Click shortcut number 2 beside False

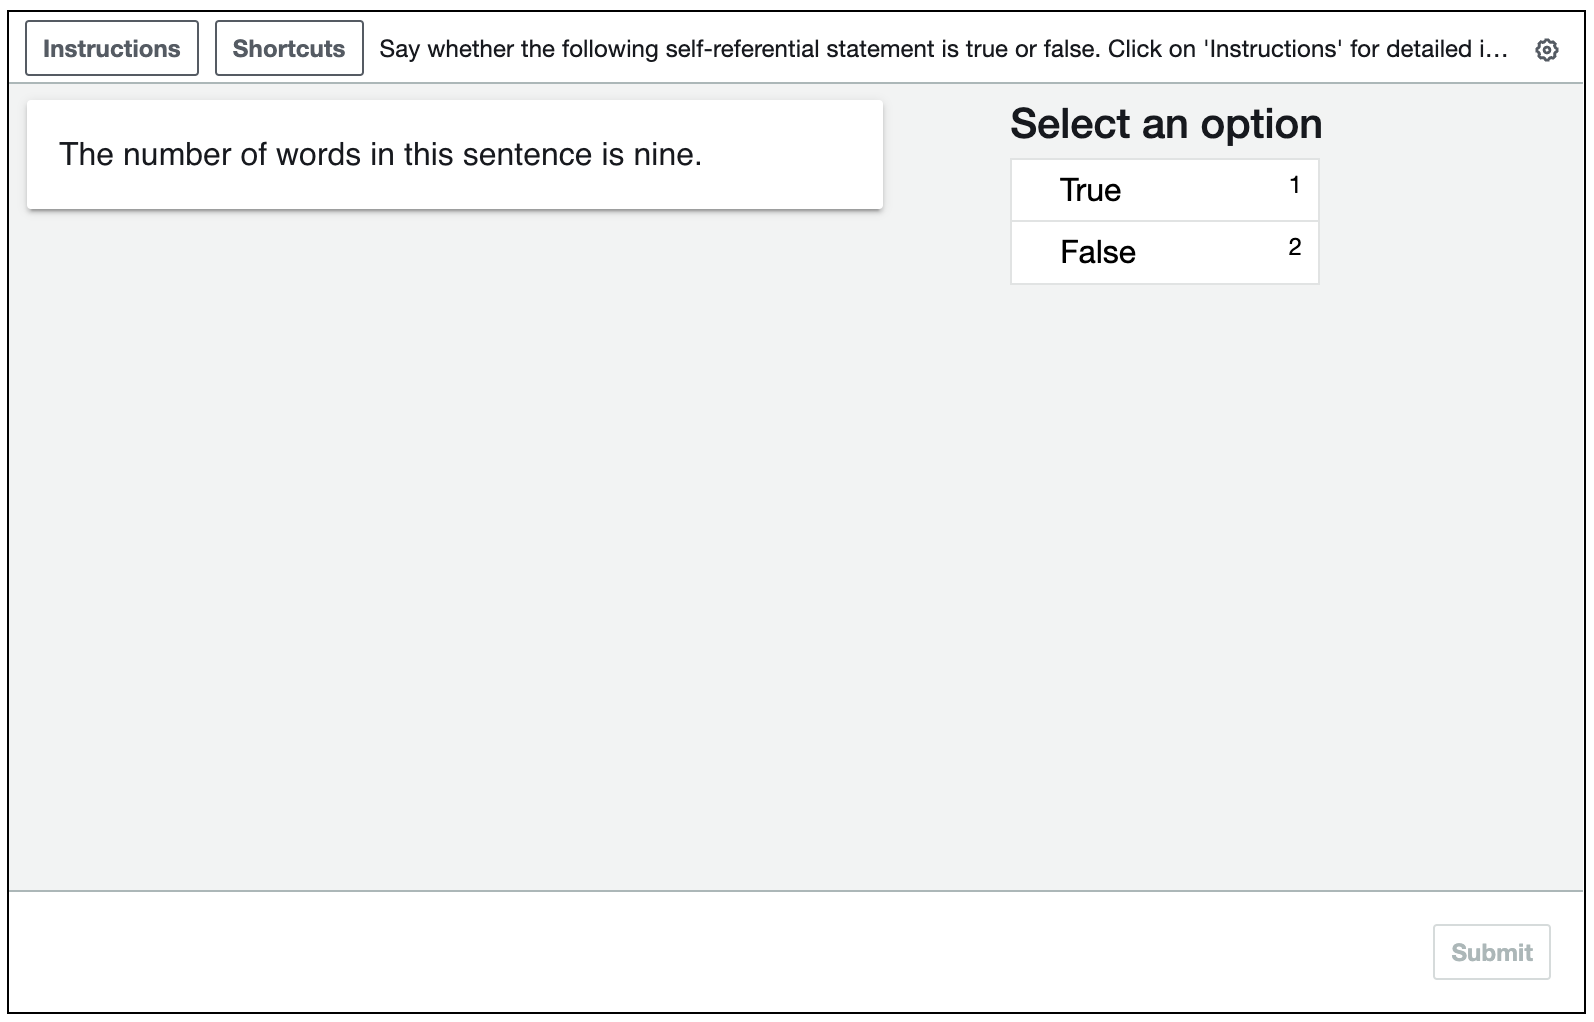pyautogui.click(x=1295, y=247)
